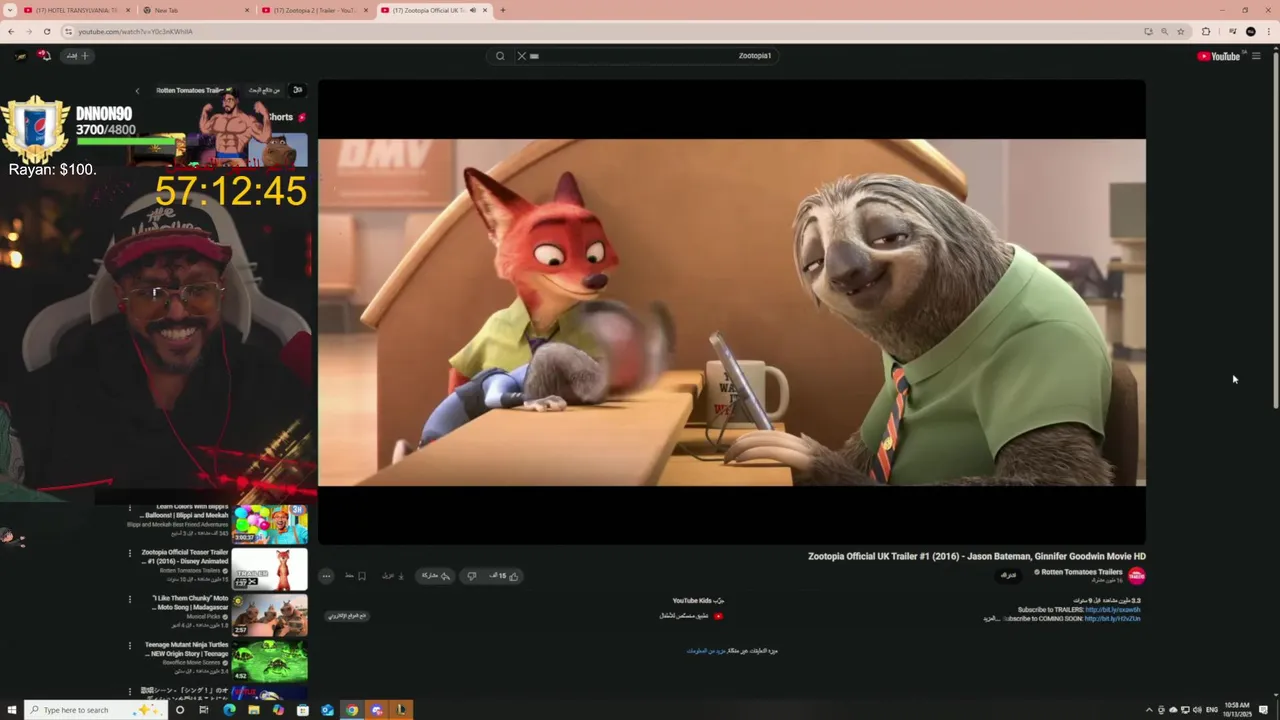
Task: Click the YouTube Kids promo icon
Action: click(718, 616)
